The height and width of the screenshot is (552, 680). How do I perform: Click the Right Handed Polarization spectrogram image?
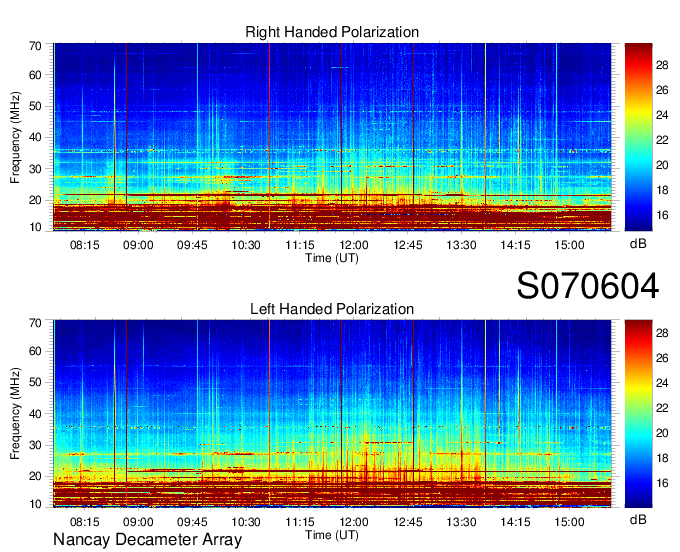332,137
